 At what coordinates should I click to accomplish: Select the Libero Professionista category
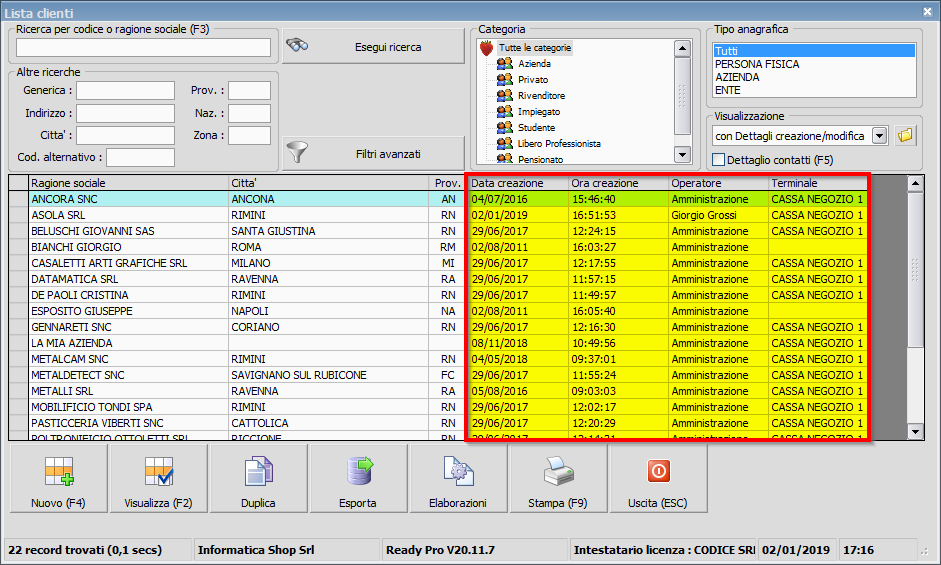coord(559,144)
